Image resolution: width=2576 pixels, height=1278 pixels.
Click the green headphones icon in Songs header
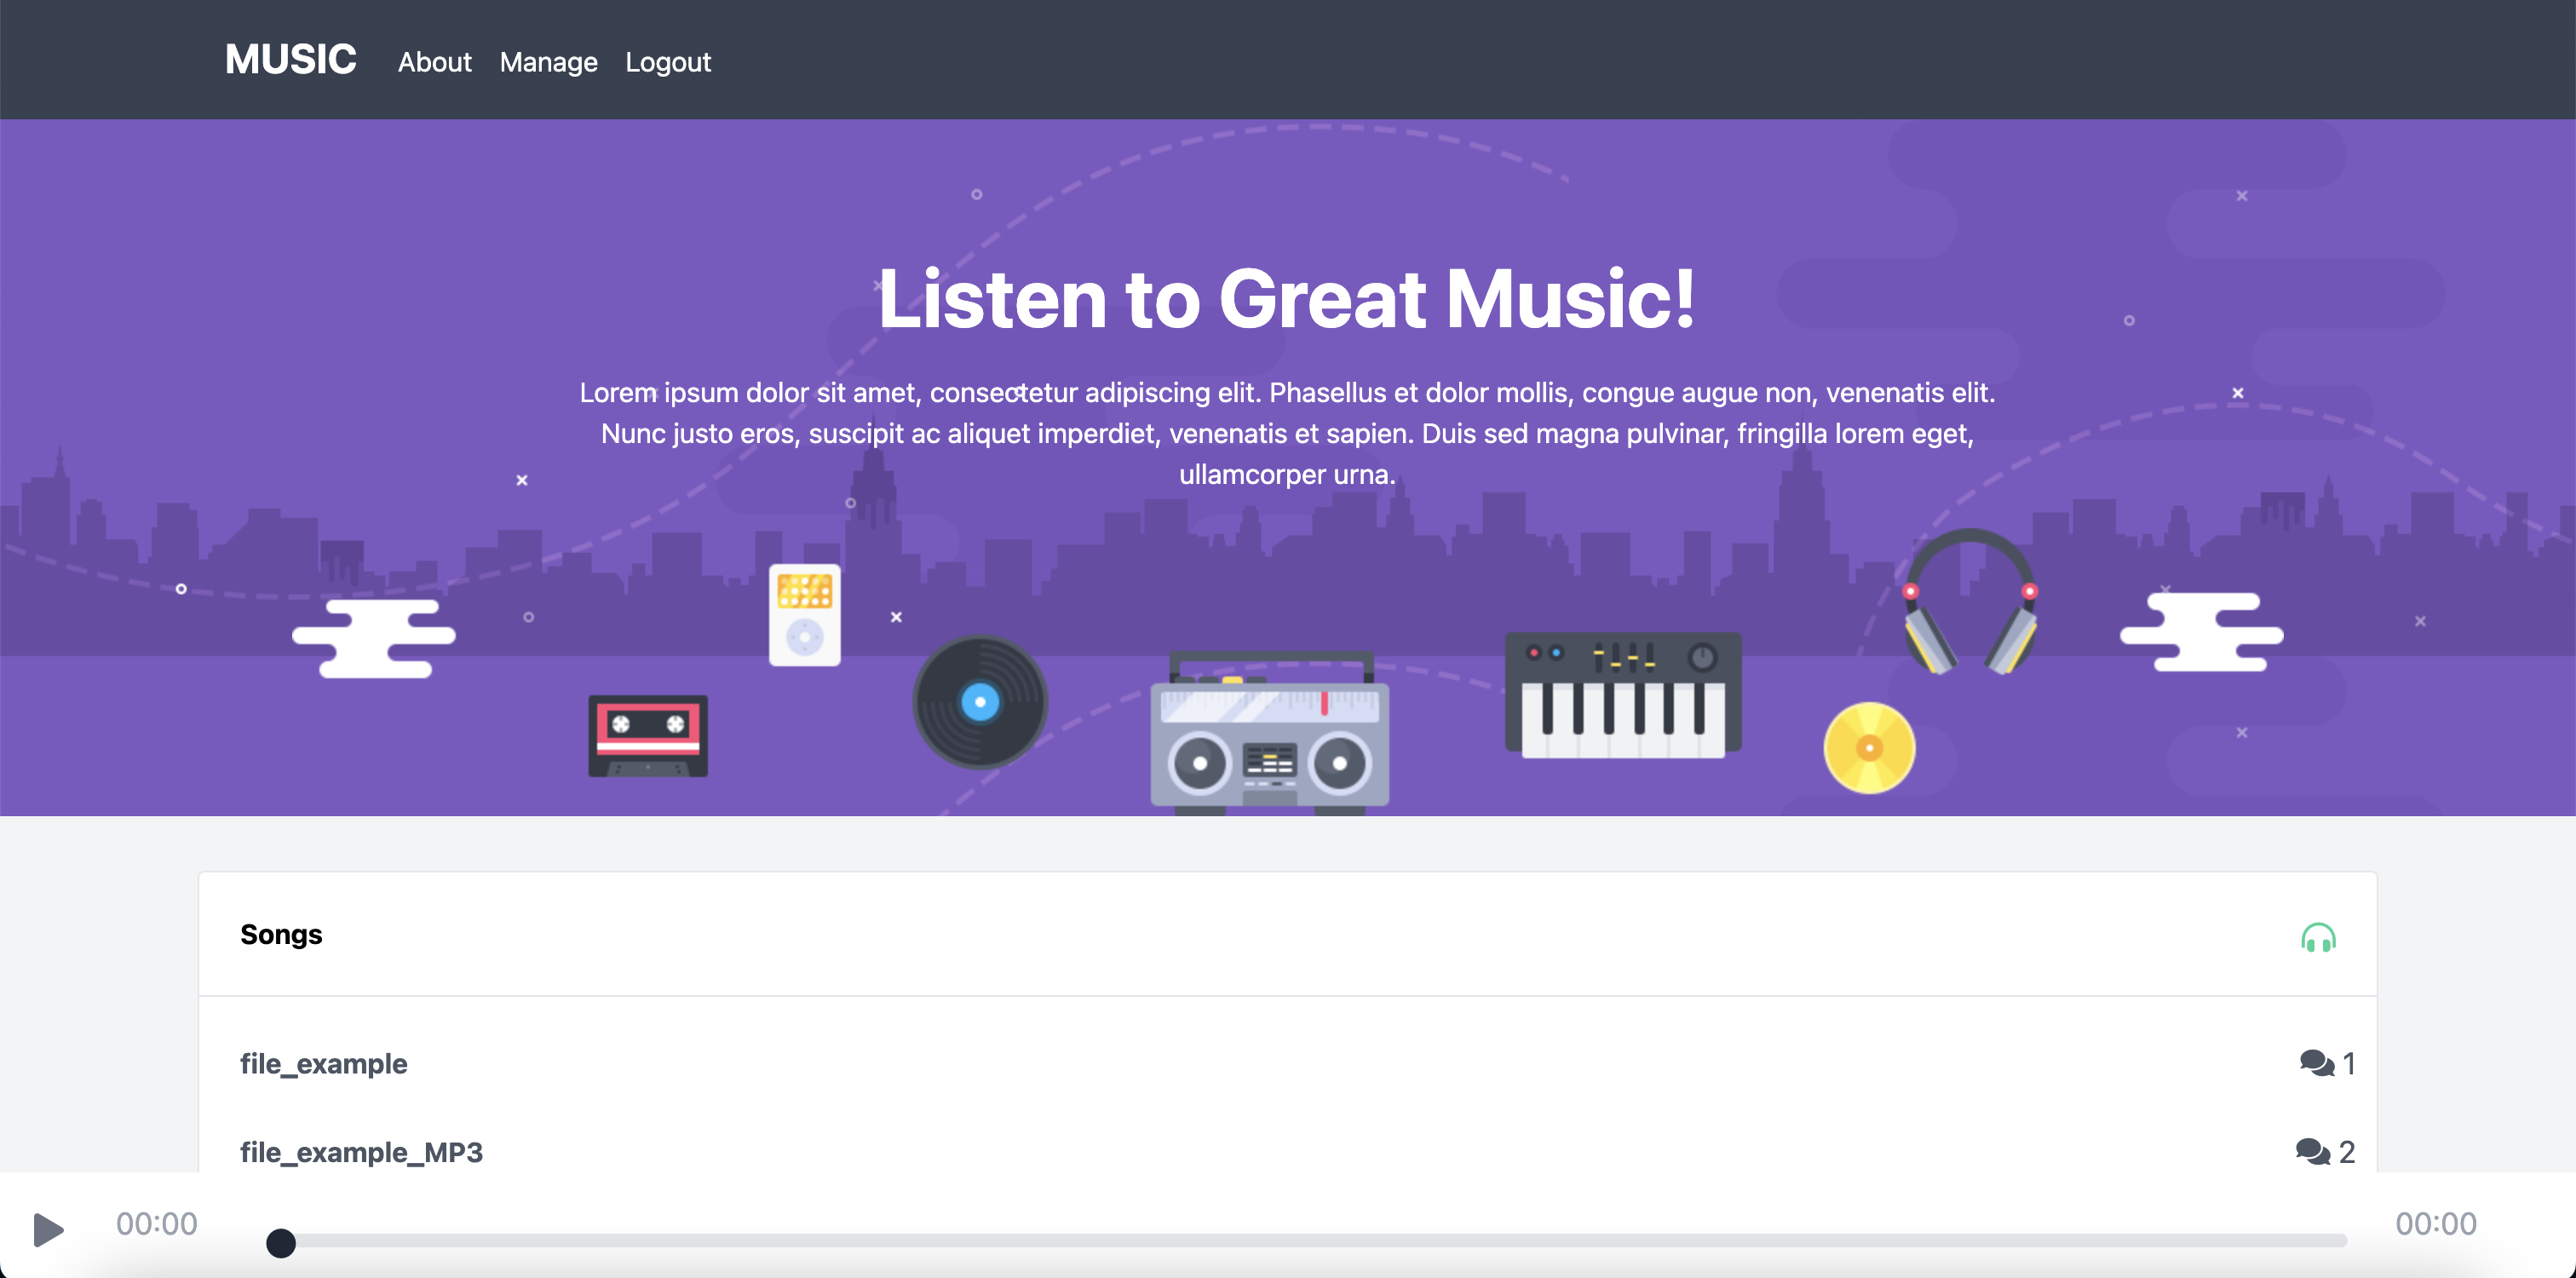(x=2318, y=937)
